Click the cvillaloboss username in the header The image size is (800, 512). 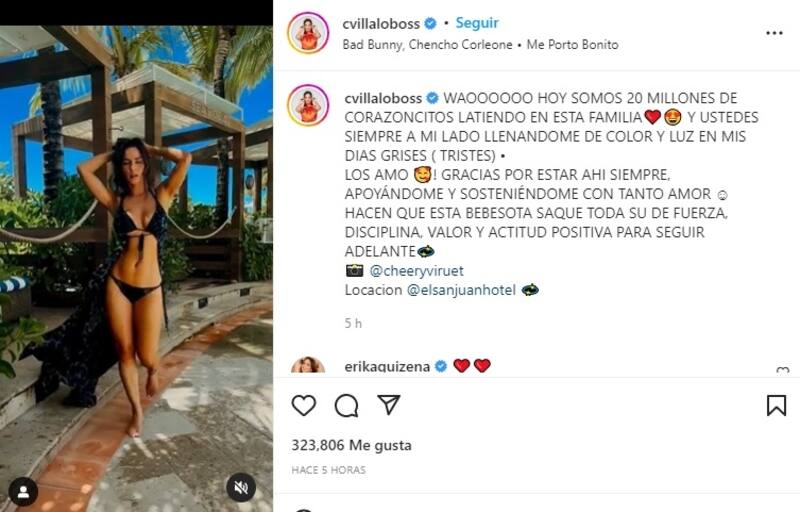tap(382, 23)
